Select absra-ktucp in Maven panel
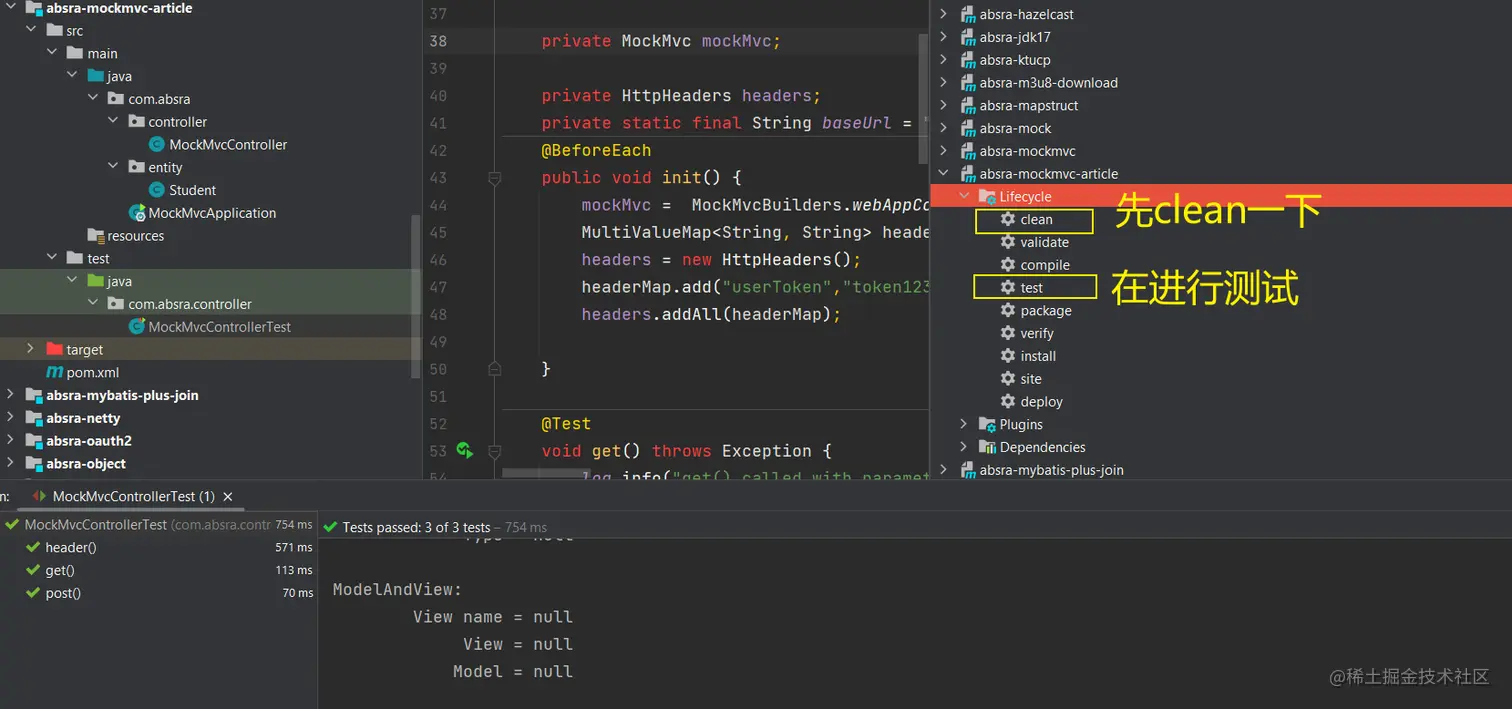The width and height of the screenshot is (1512, 709). pos(1015,60)
